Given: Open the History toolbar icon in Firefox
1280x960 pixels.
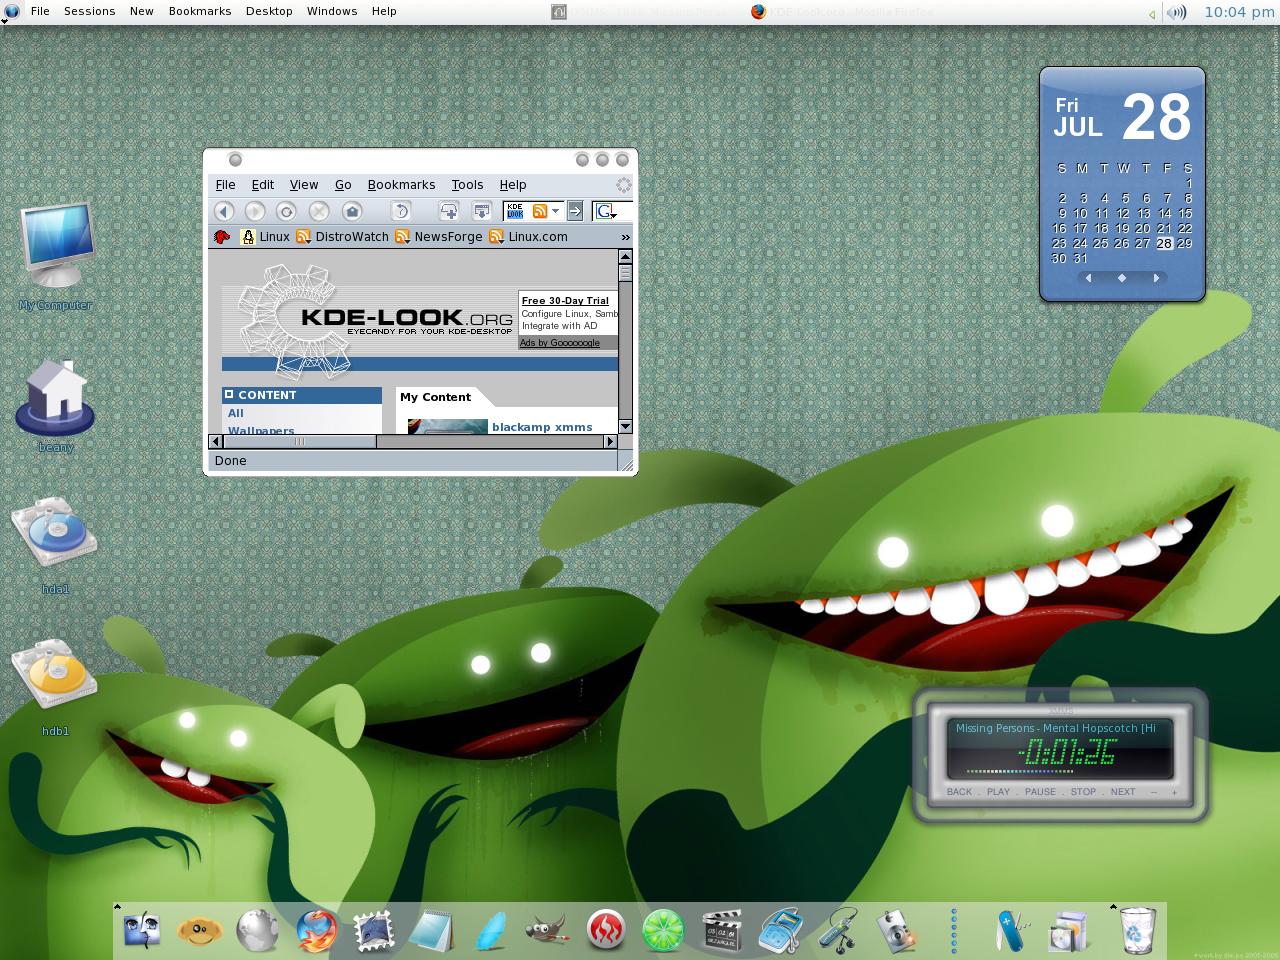Looking at the screenshot, I should [x=401, y=211].
